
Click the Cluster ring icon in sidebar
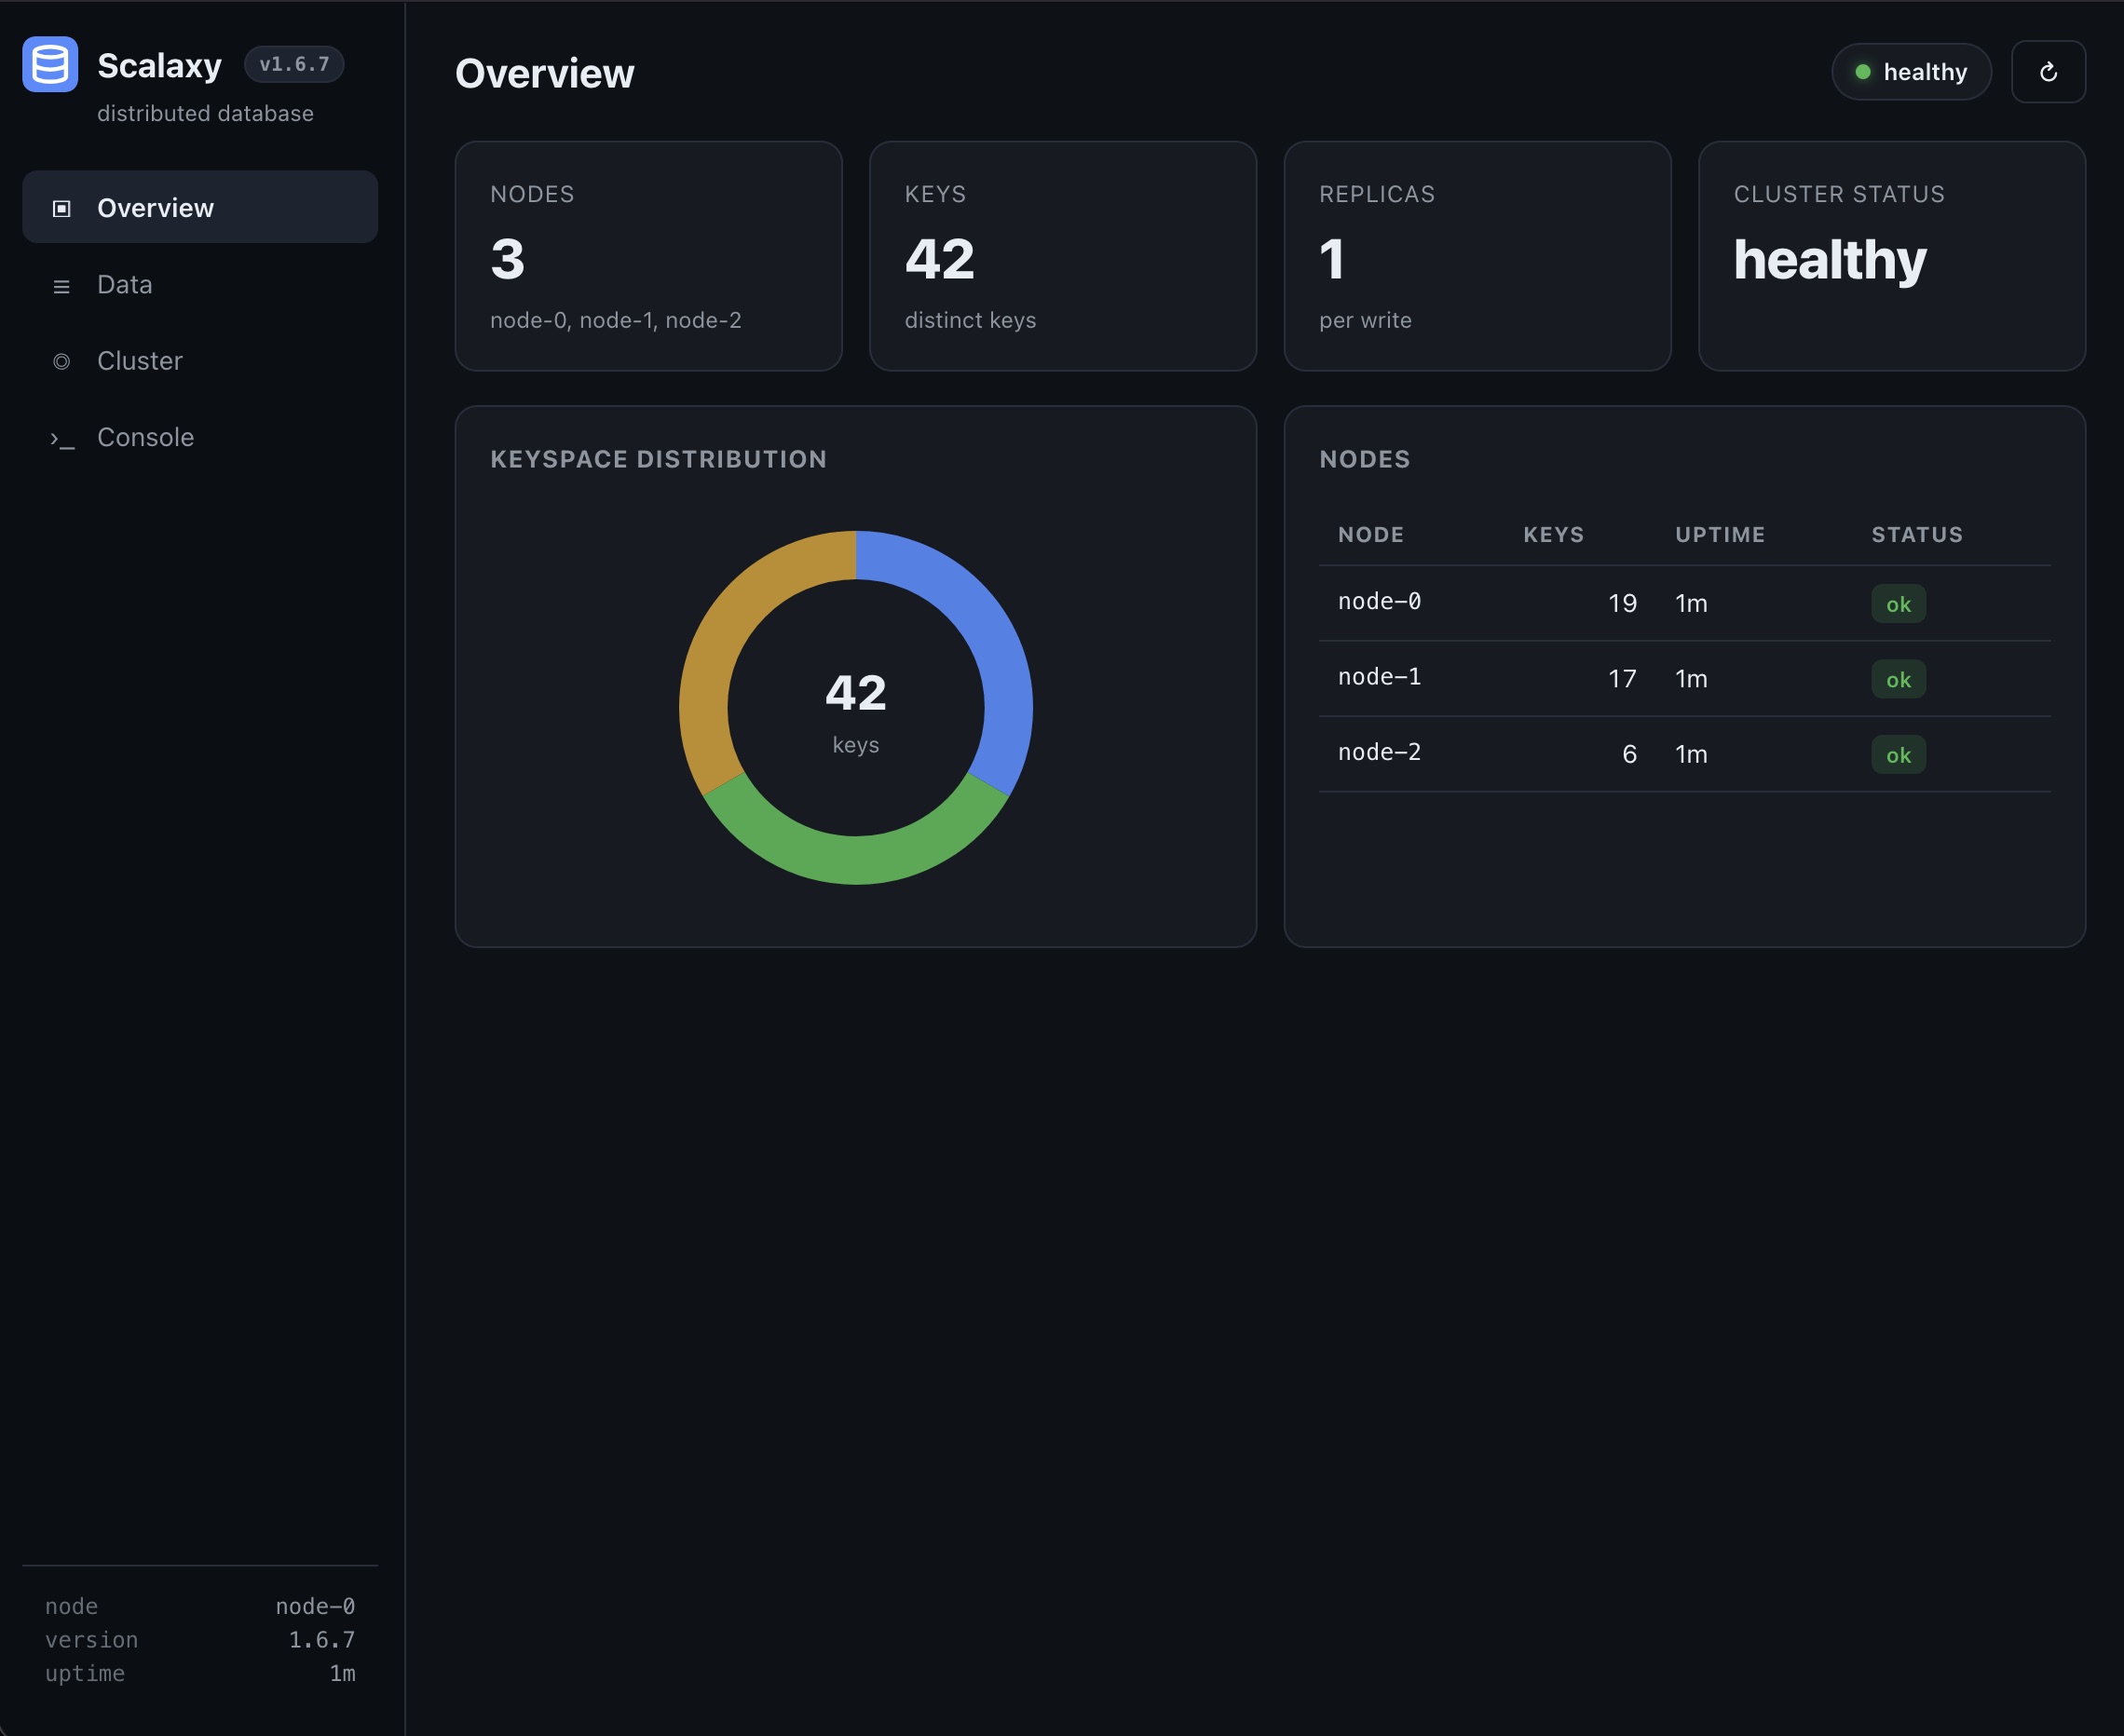[x=61, y=361]
